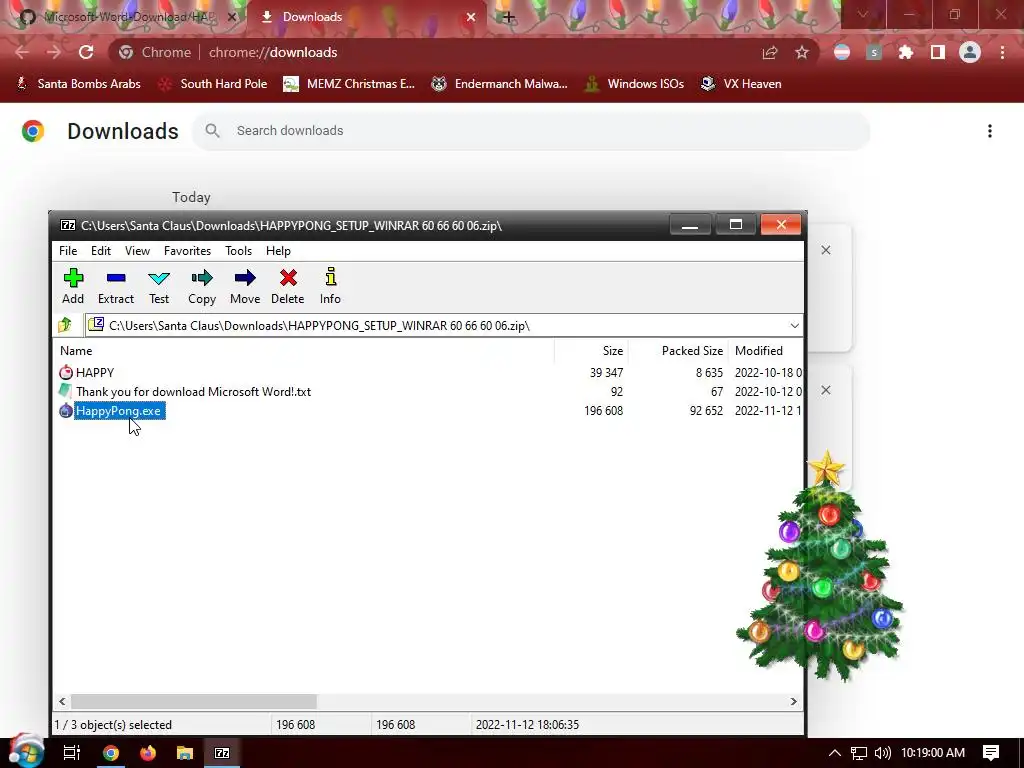This screenshot has height=768, width=1024.
Task: Open the Favorites menu
Action: [x=187, y=251]
